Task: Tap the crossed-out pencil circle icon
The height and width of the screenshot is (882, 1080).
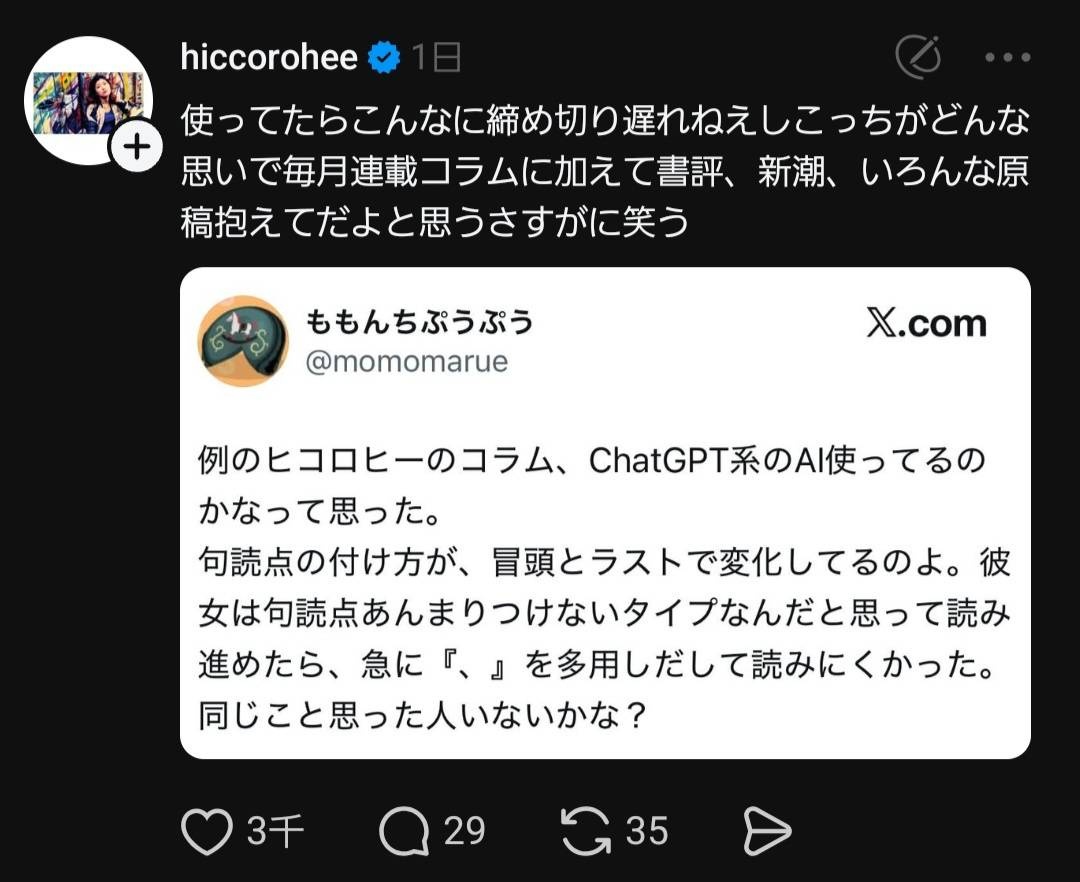Action: click(918, 56)
